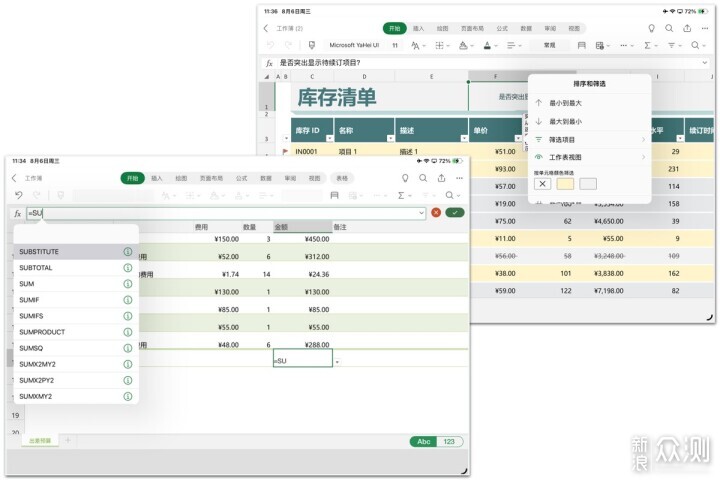Image resolution: width=720 pixels, height=481 pixels.
Task: Switch to 公式 tab in rear window
Action: point(502,28)
